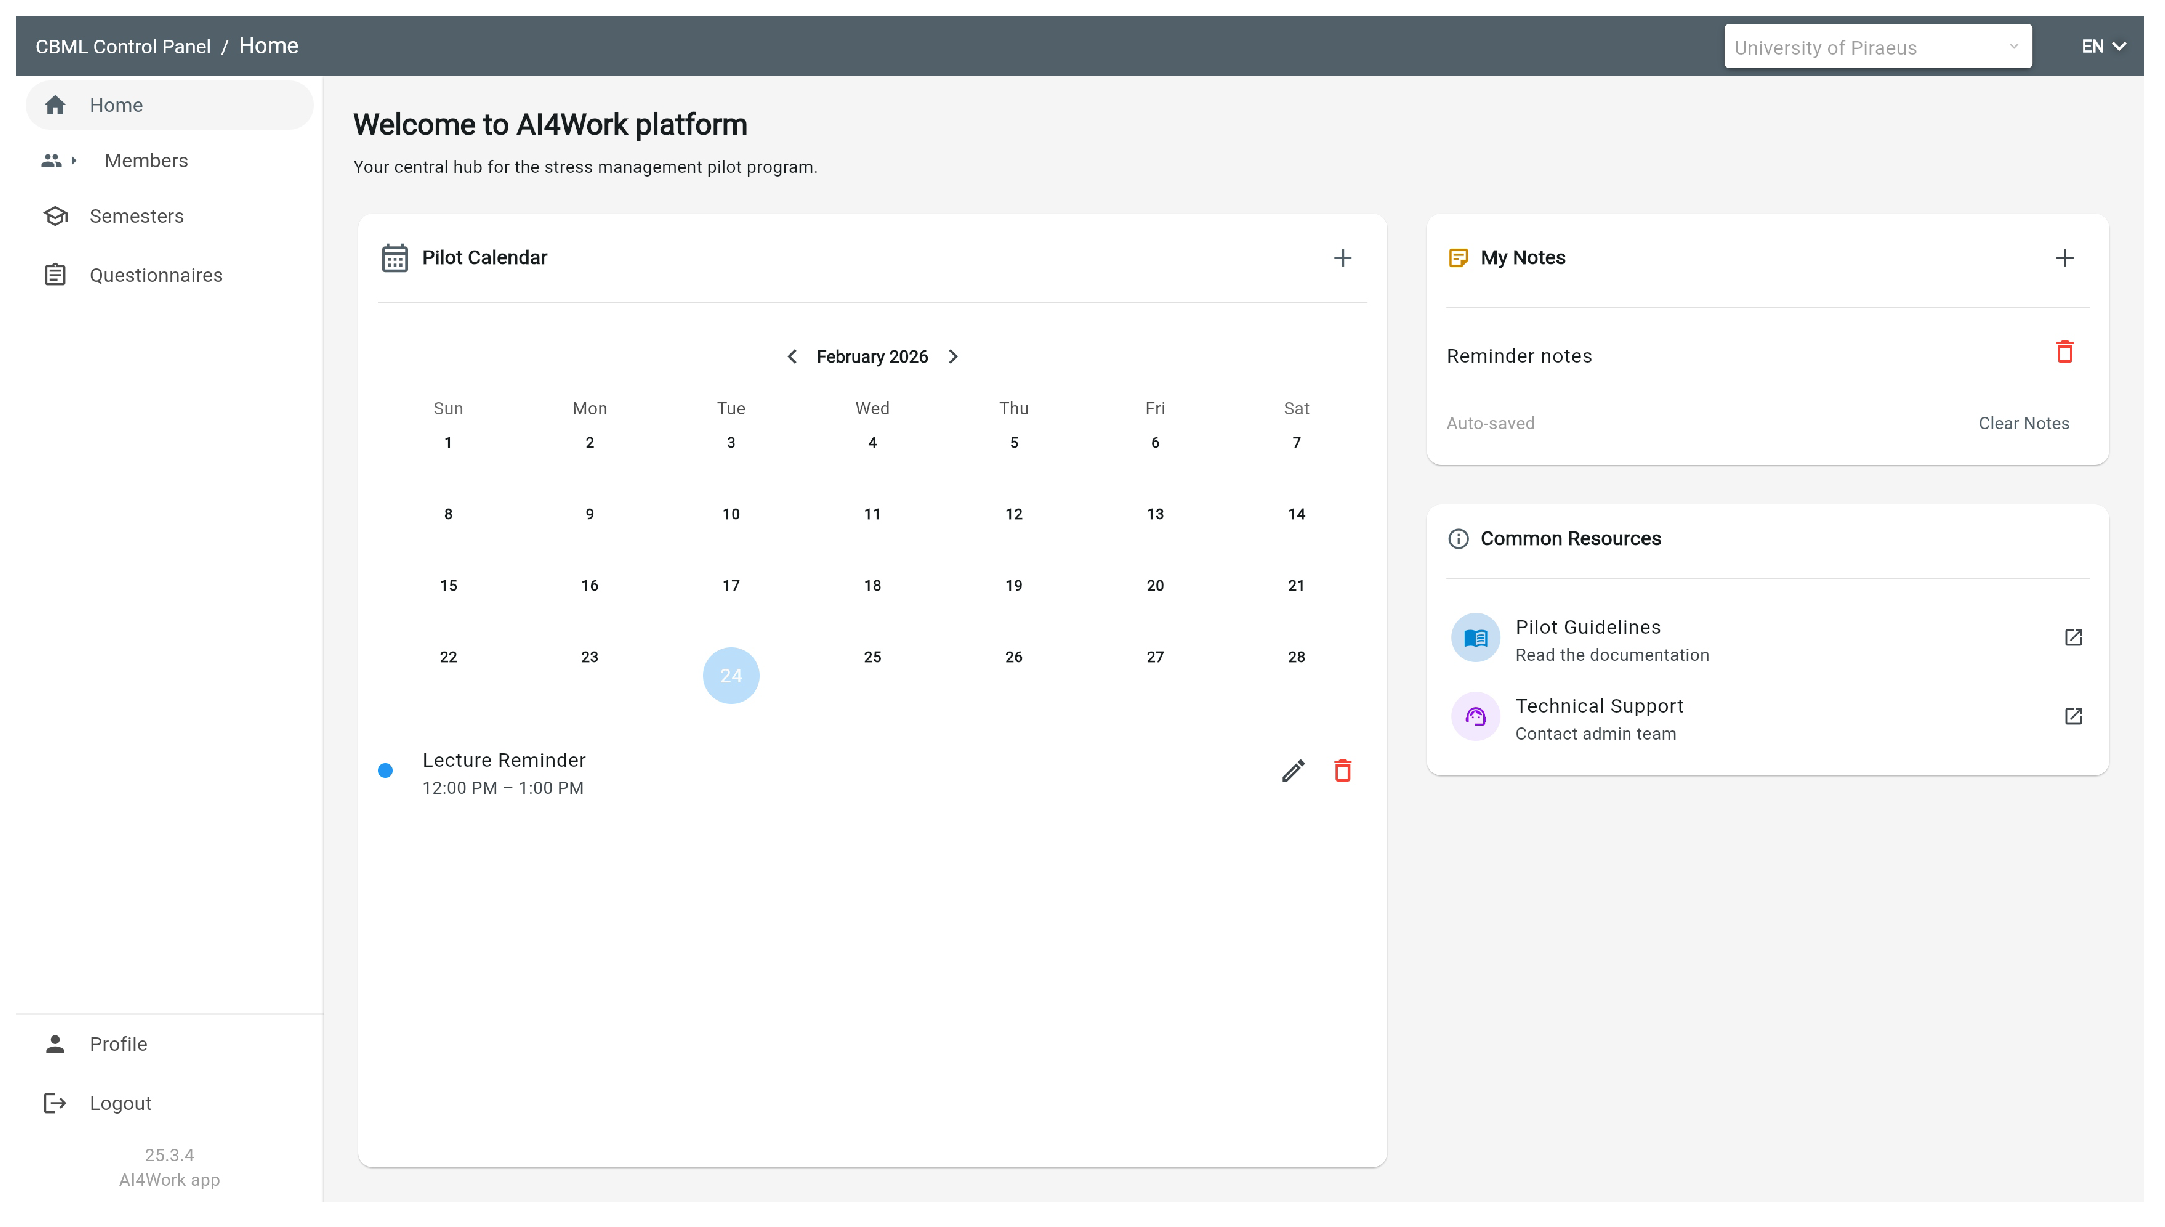Open Questionnaires section
The width and height of the screenshot is (2165, 1227).
pyautogui.click(x=156, y=275)
